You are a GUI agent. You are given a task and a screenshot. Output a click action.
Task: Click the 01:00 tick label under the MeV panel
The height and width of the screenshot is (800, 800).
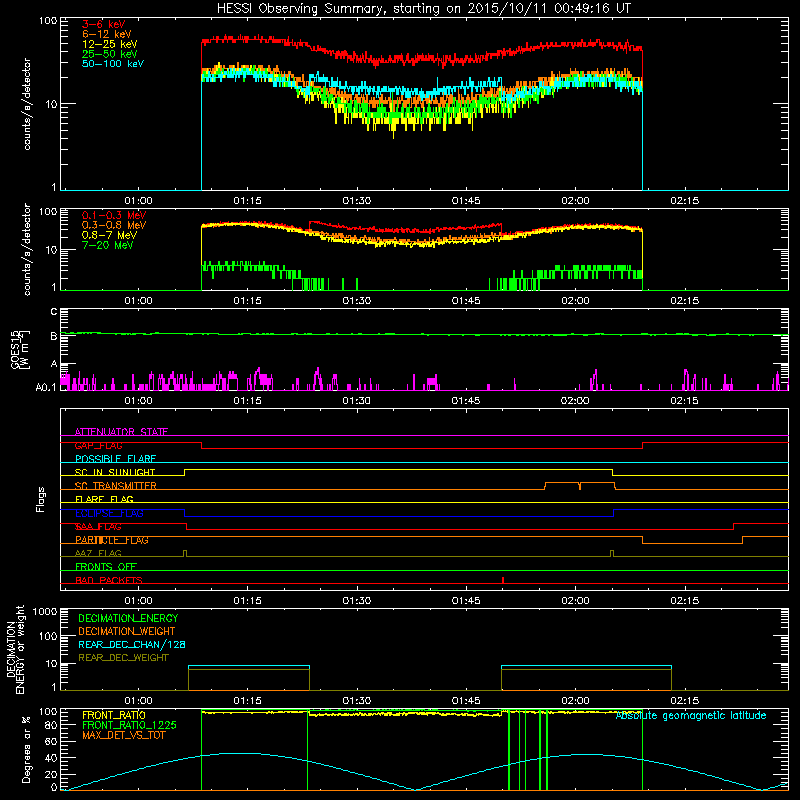click(138, 301)
